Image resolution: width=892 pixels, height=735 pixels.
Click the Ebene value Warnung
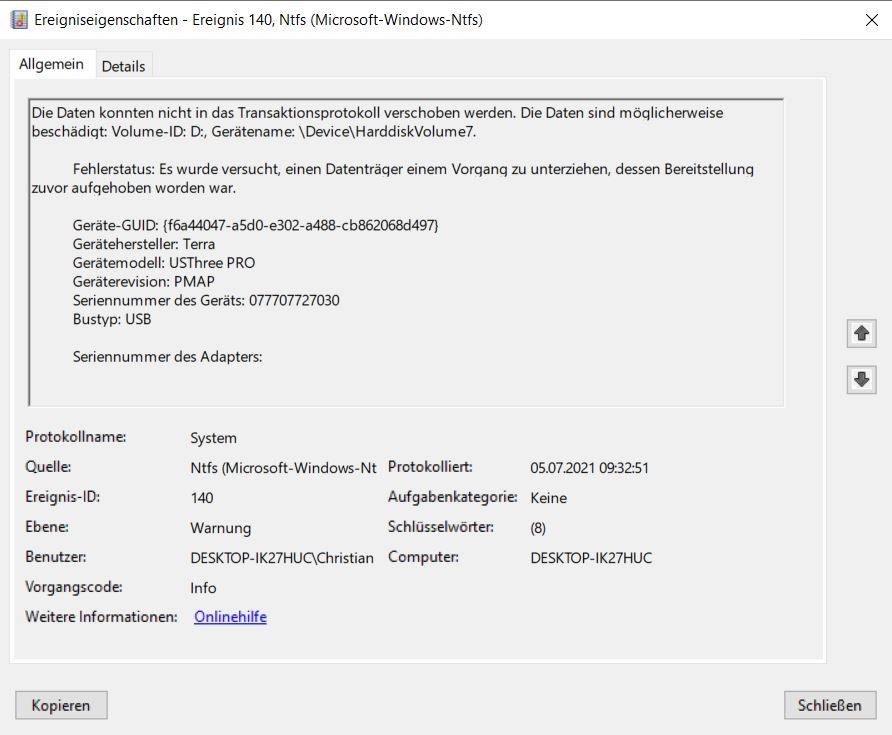coord(220,528)
